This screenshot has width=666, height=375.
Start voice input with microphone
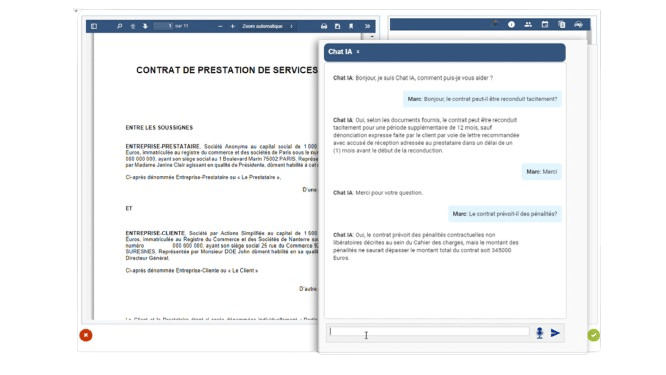(x=539, y=333)
